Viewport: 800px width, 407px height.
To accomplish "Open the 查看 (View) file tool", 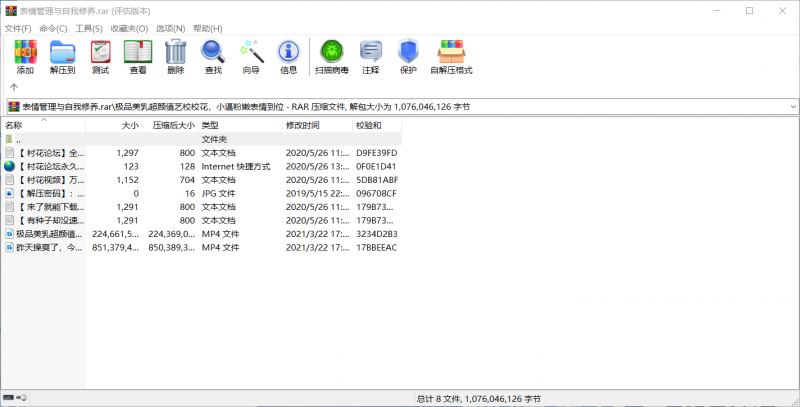I will click(138, 57).
